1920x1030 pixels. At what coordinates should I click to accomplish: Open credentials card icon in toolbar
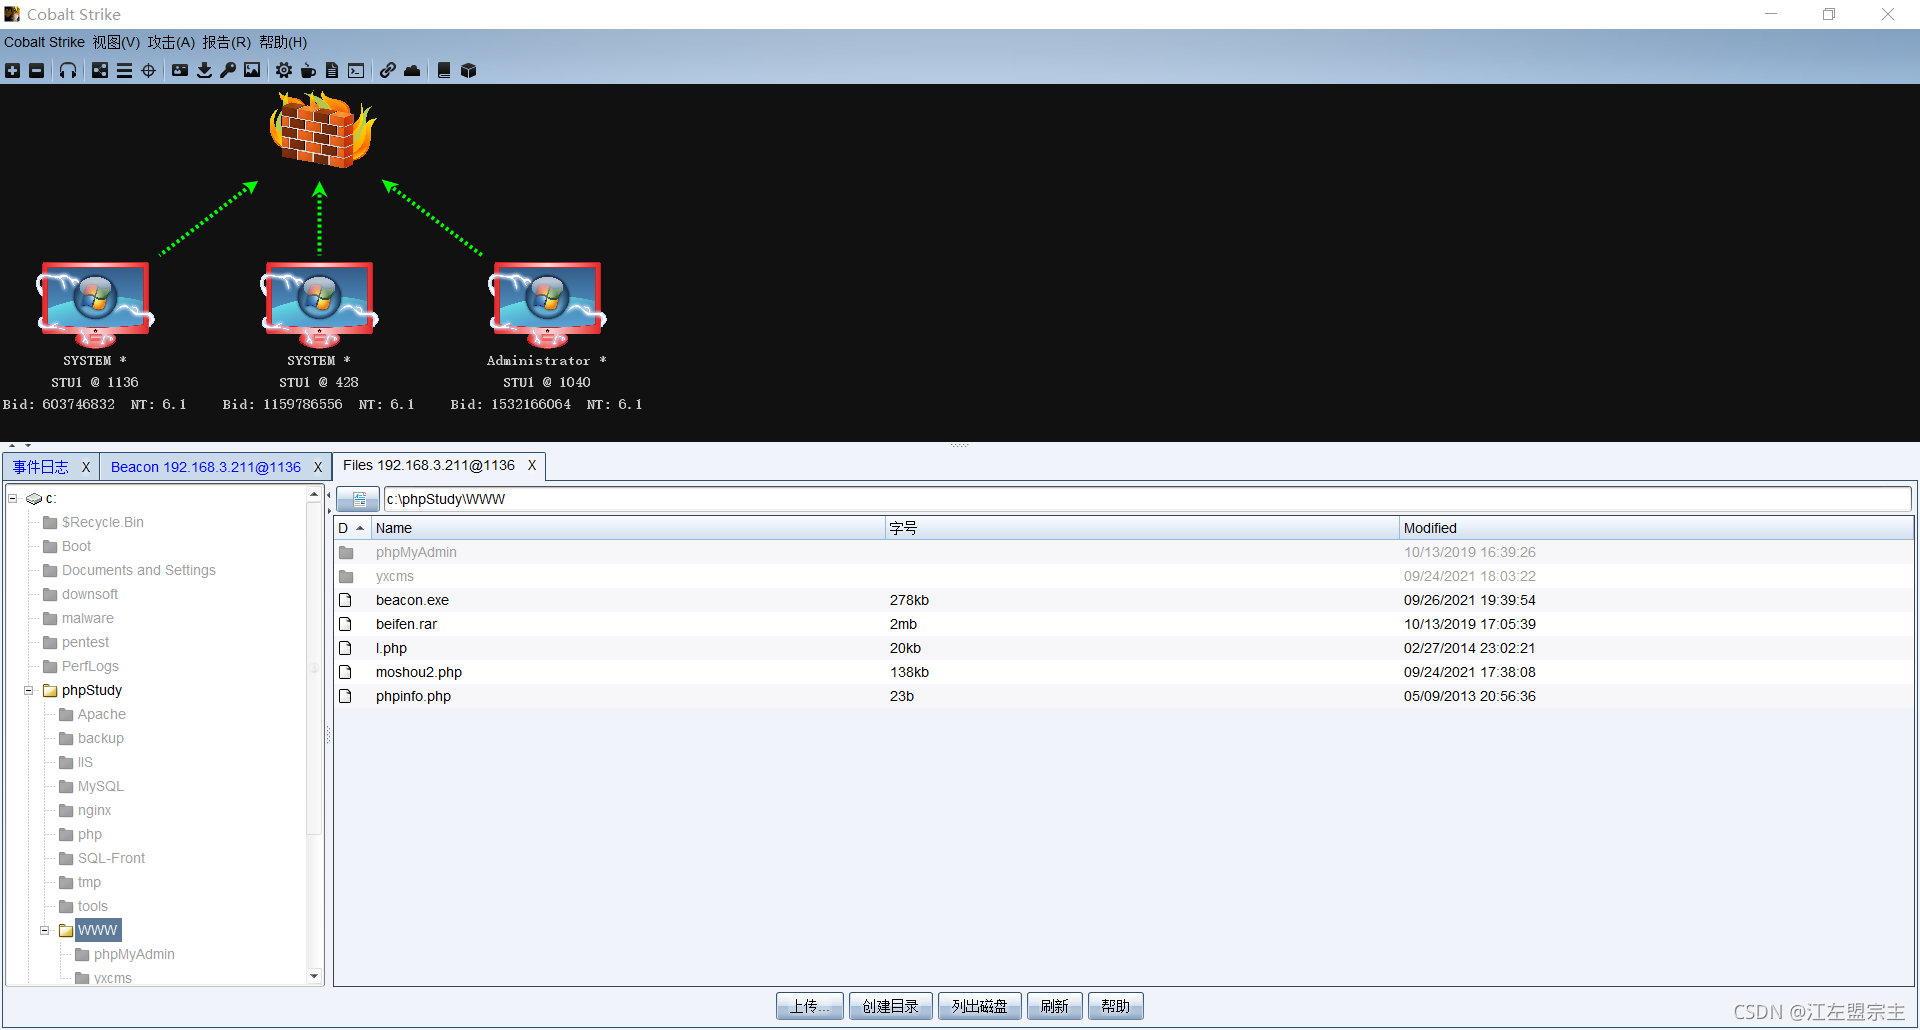[x=180, y=70]
